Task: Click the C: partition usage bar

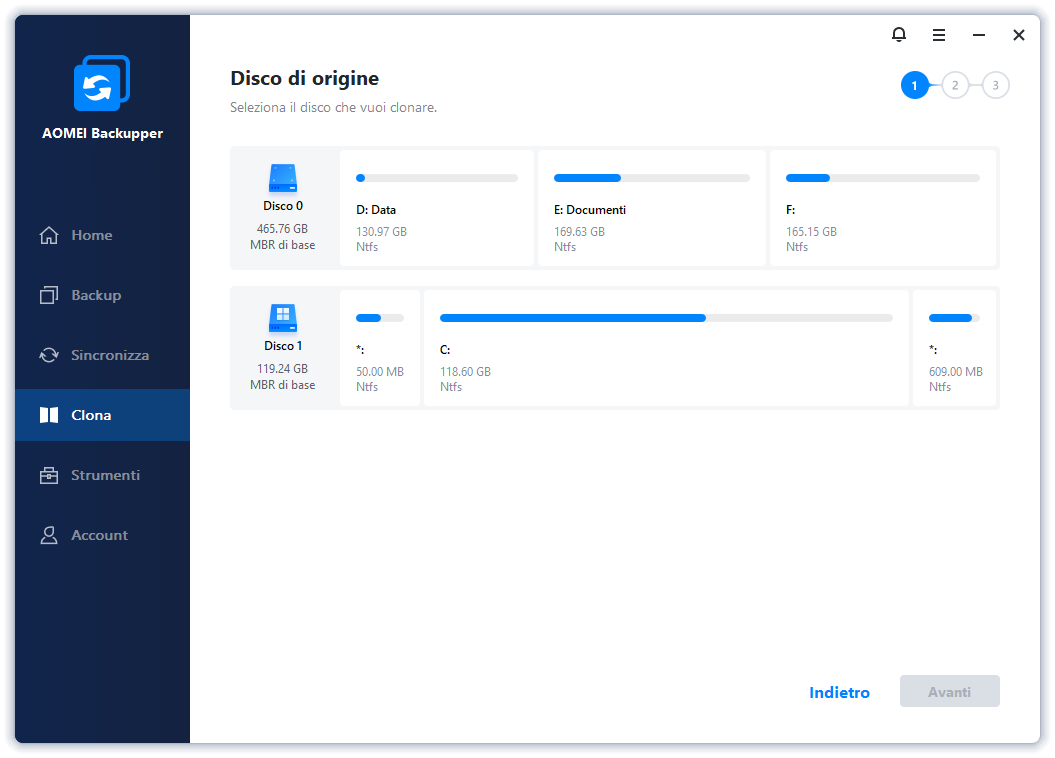Action: [665, 318]
